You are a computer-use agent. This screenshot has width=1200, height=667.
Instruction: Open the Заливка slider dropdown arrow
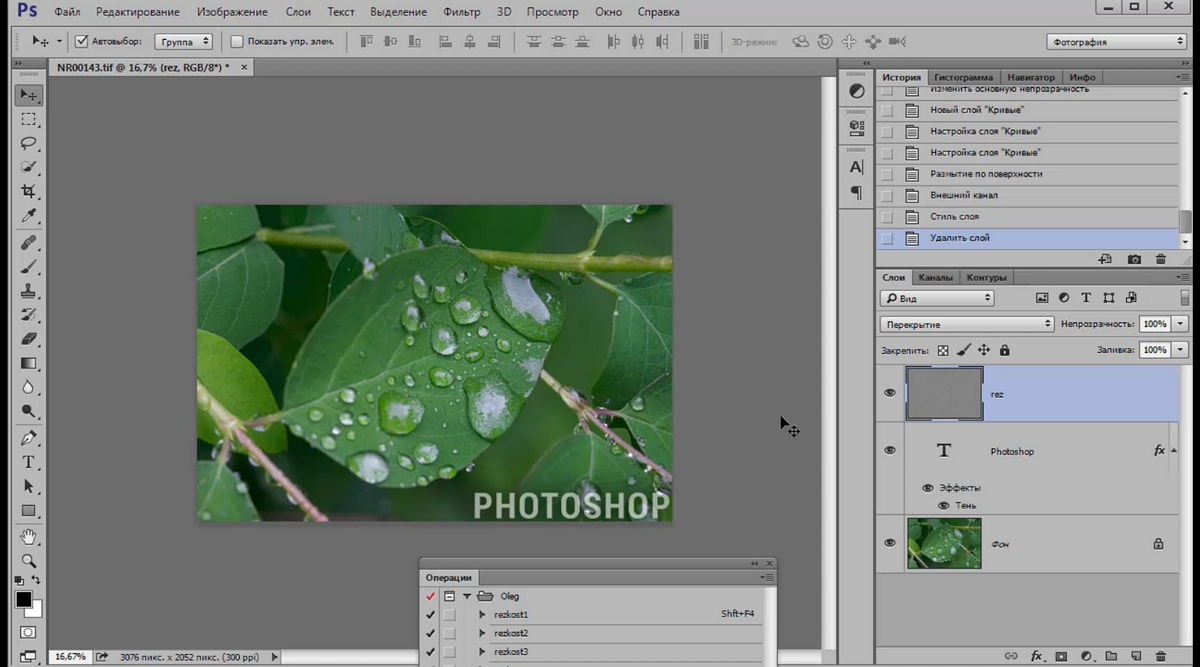click(x=1181, y=350)
